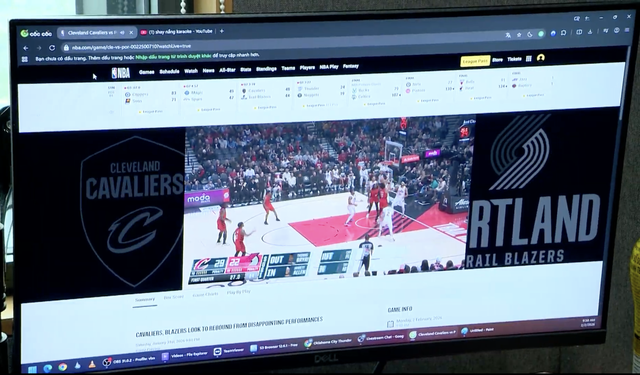
Task: Close the Cleveland Cavaliers tab
Action: [131, 32]
